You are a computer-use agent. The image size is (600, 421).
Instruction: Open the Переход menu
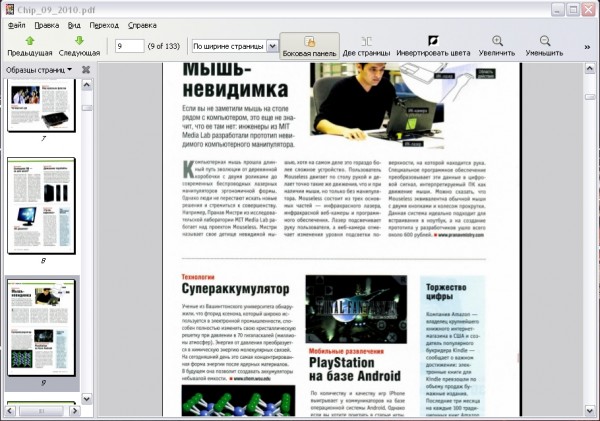click(x=104, y=25)
